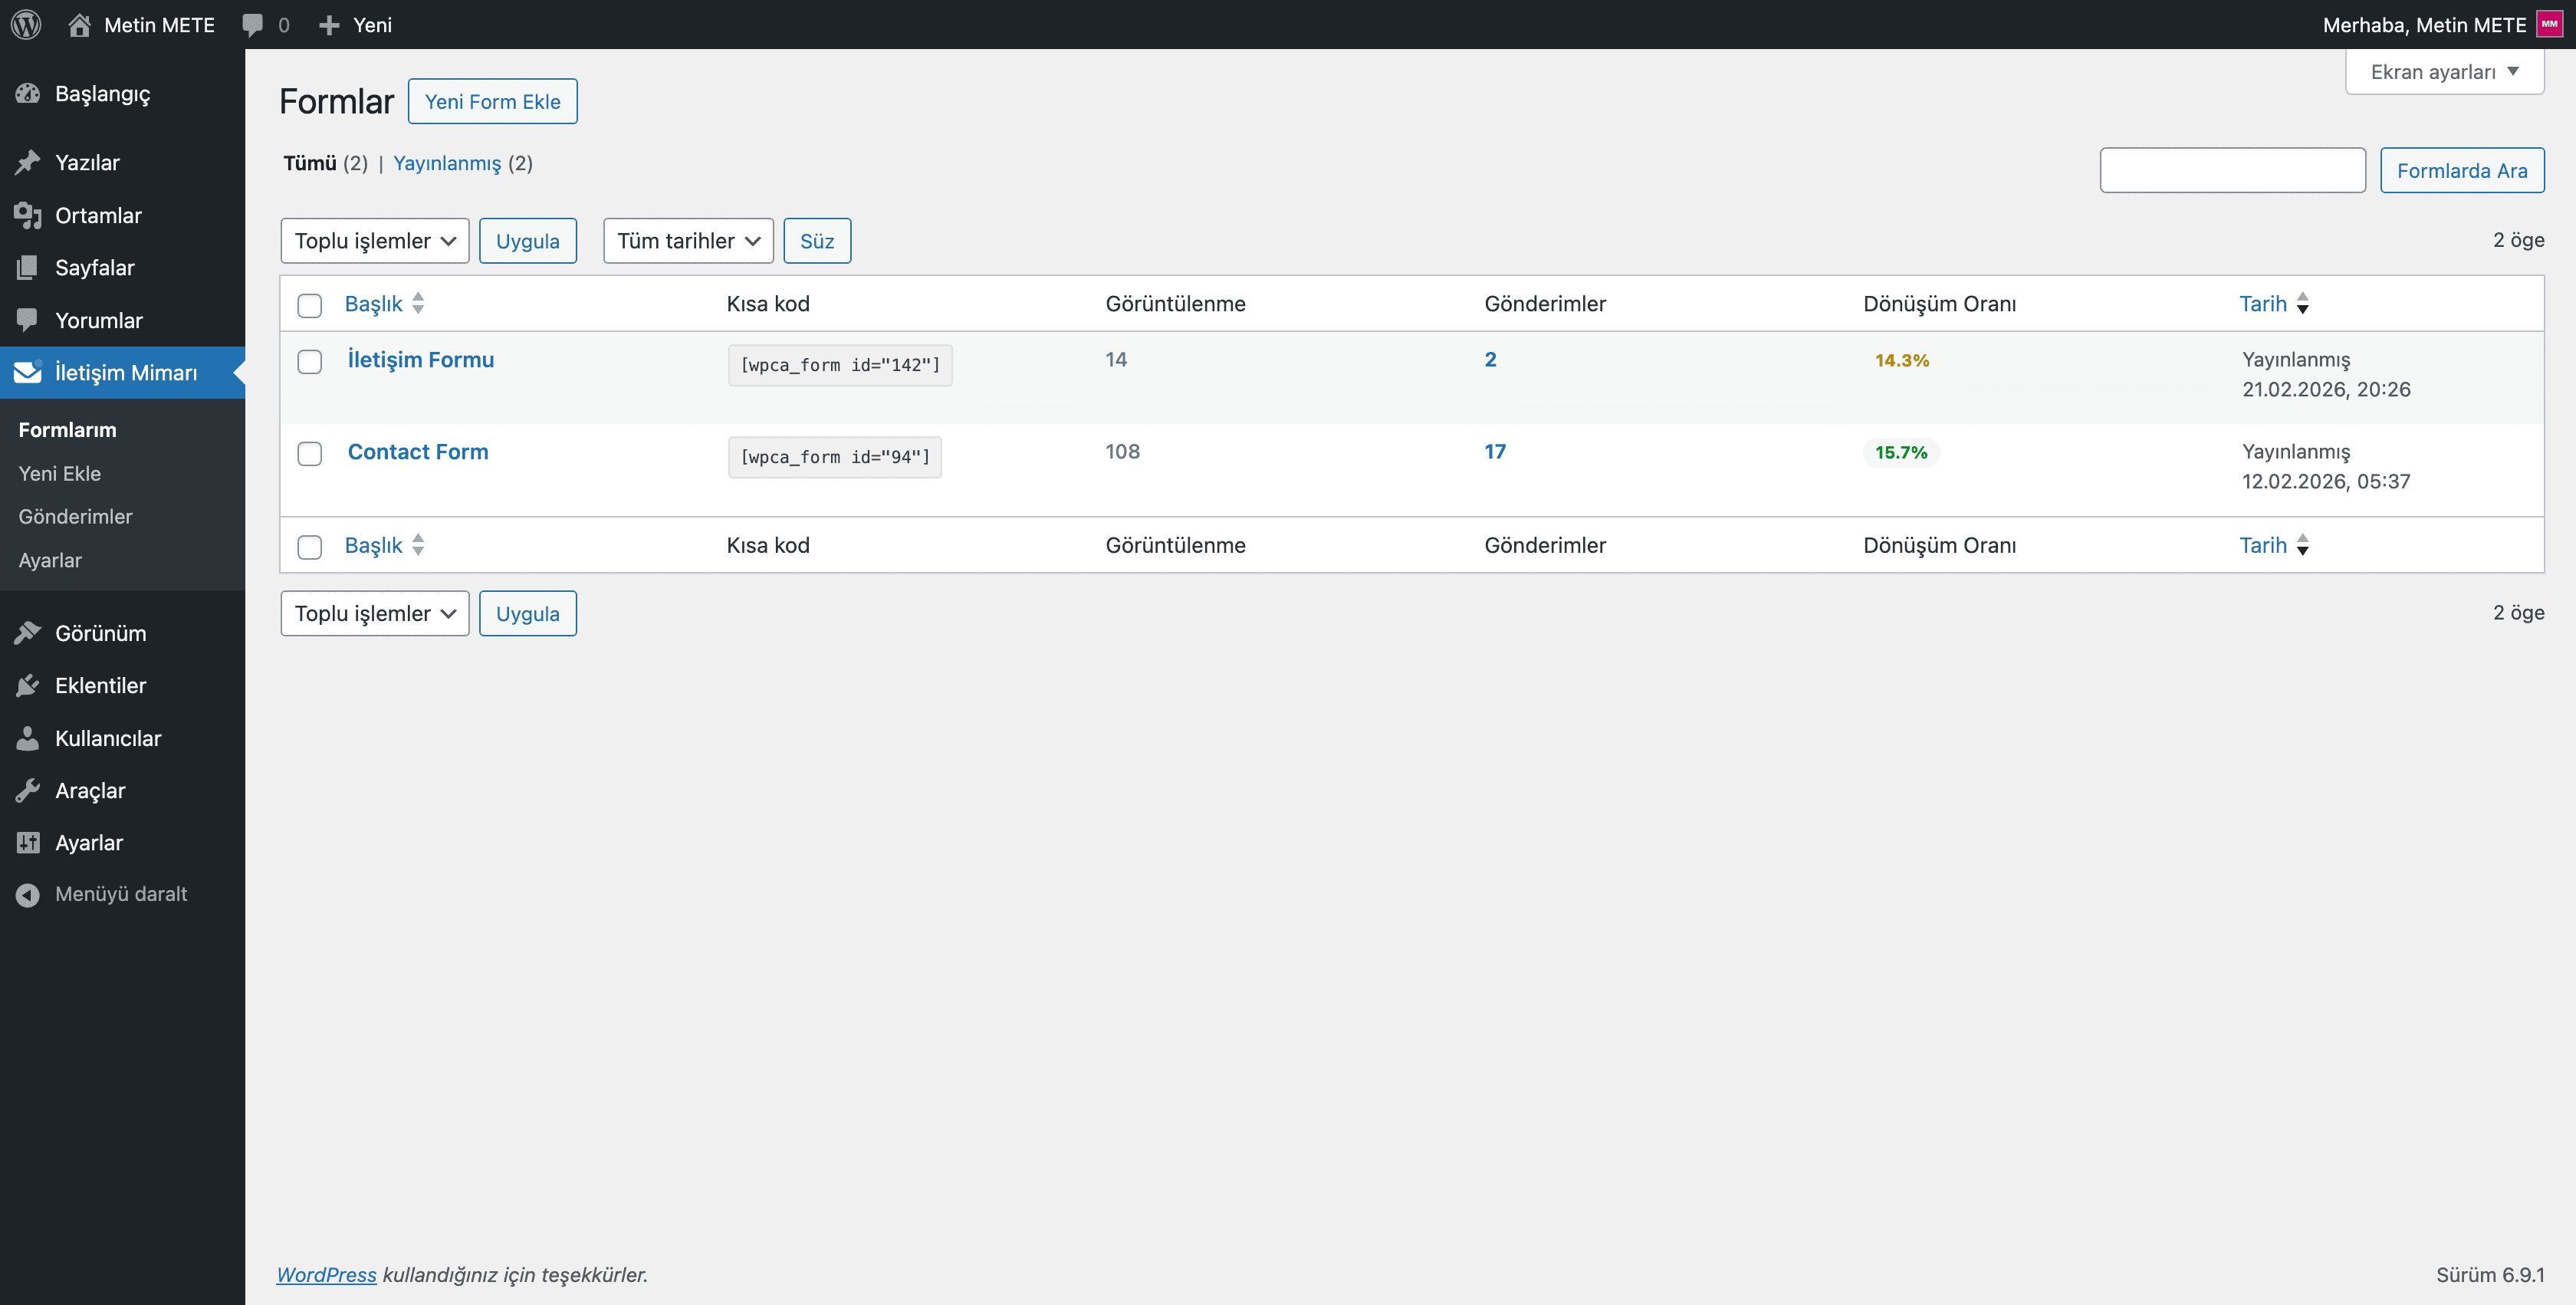The height and width of the screenshot is (1305, 2576).
Task: Open the site home icon in the admin bar
Action: (x=80, y=24)
